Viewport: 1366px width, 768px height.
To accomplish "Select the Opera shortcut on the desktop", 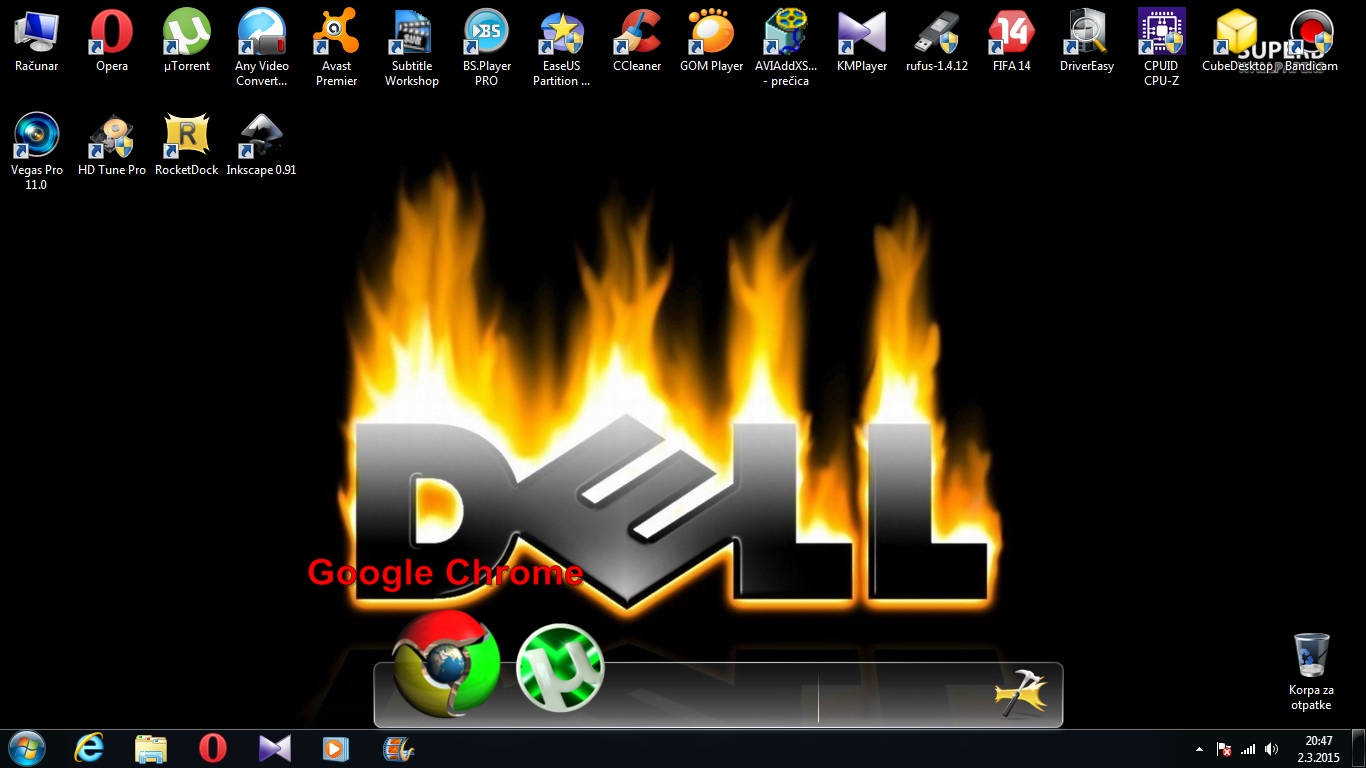I will click(x=112, y=41).
